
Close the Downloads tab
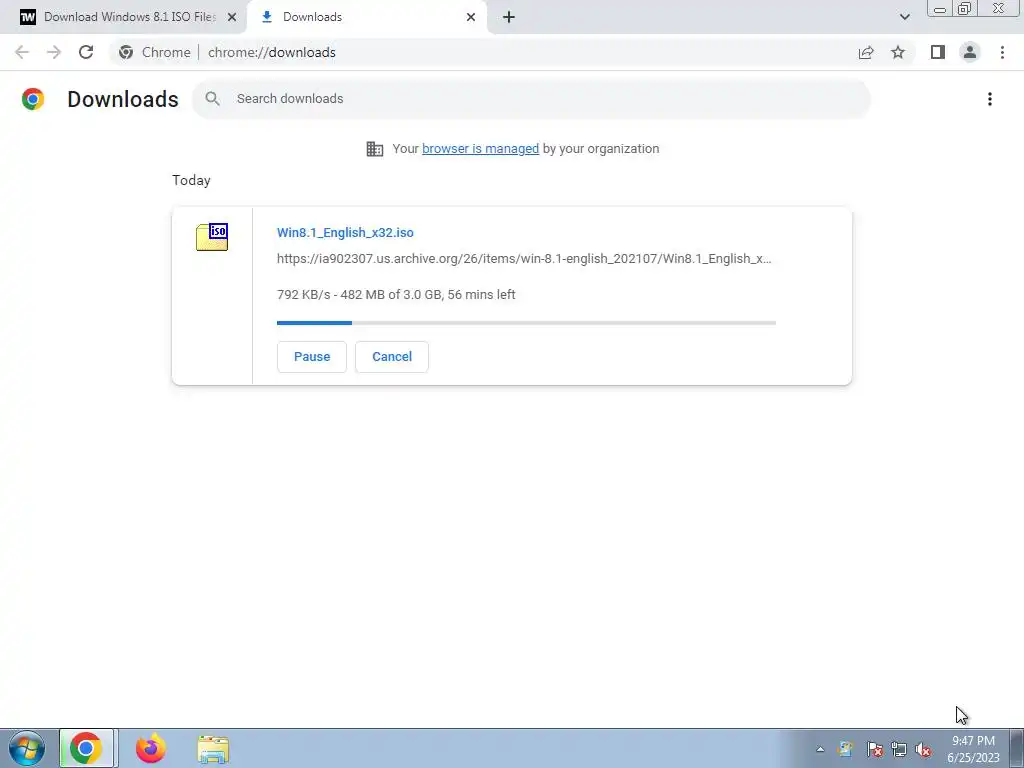(471, 17)
